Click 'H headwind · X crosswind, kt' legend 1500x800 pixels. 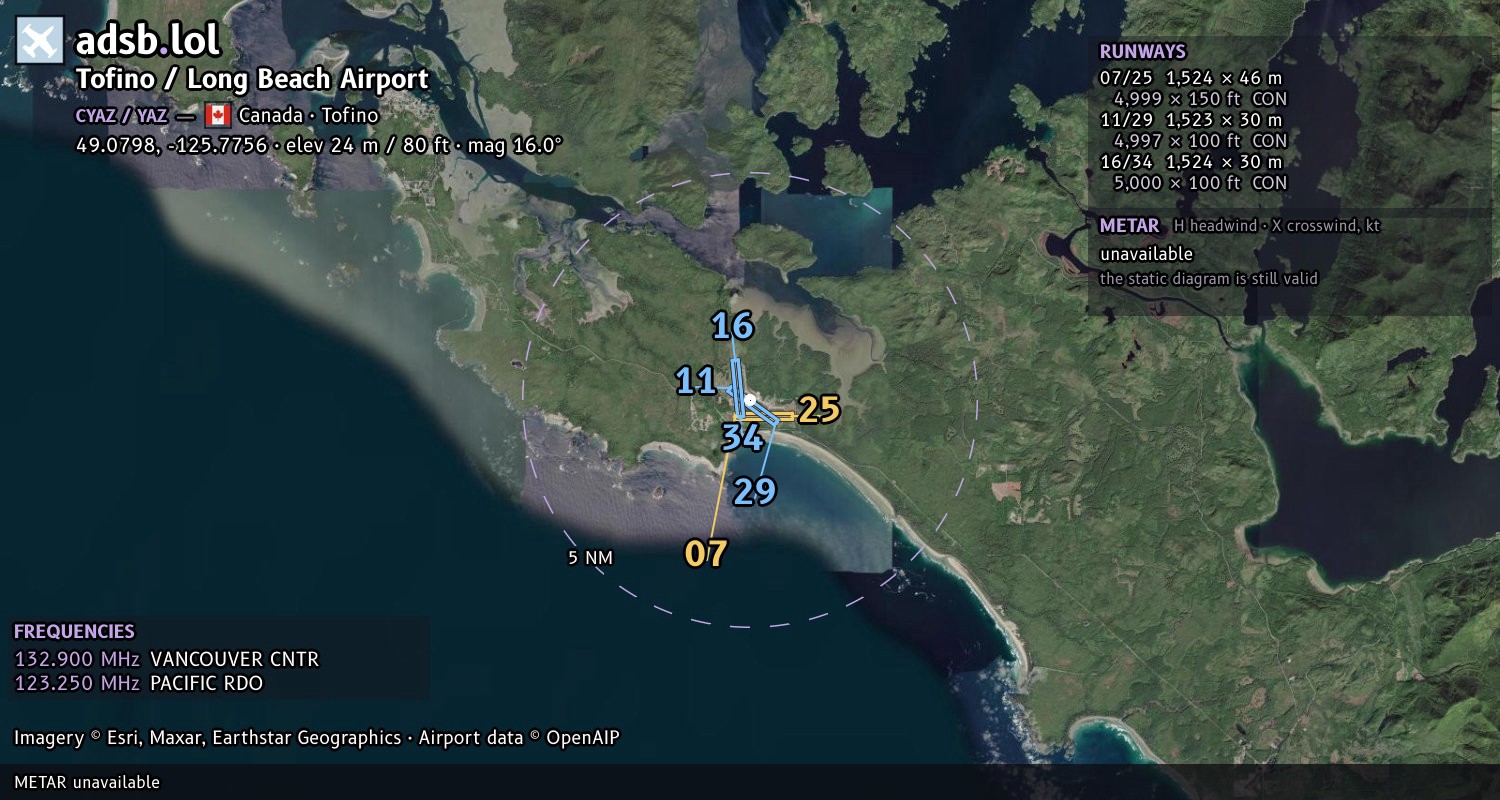pos(1276,226)
